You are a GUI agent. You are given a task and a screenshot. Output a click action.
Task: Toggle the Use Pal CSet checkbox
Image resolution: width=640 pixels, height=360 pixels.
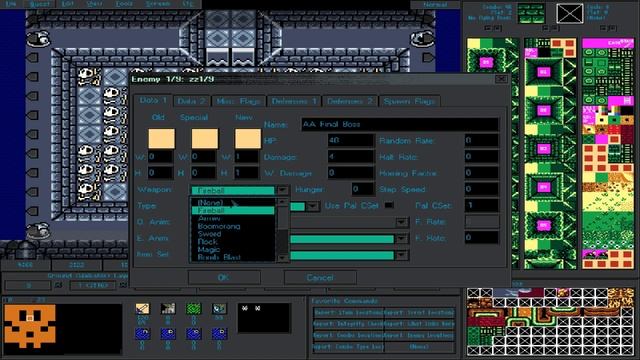pyautogui.click(x=389, y=205)
